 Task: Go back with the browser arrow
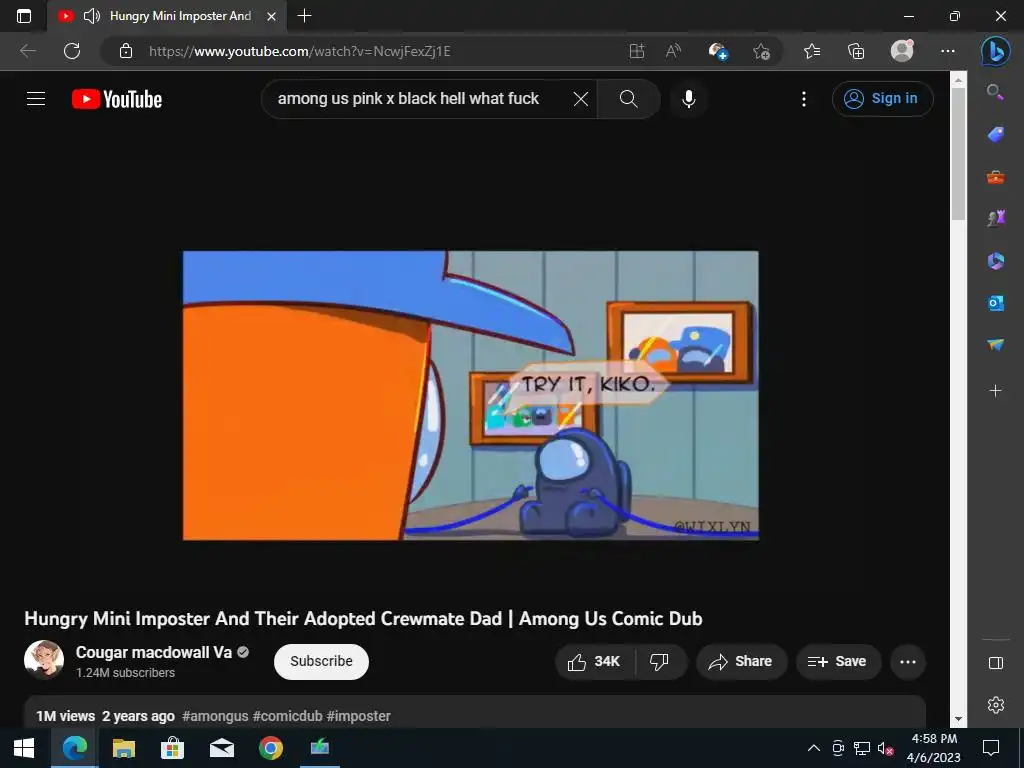pos(27,51)
